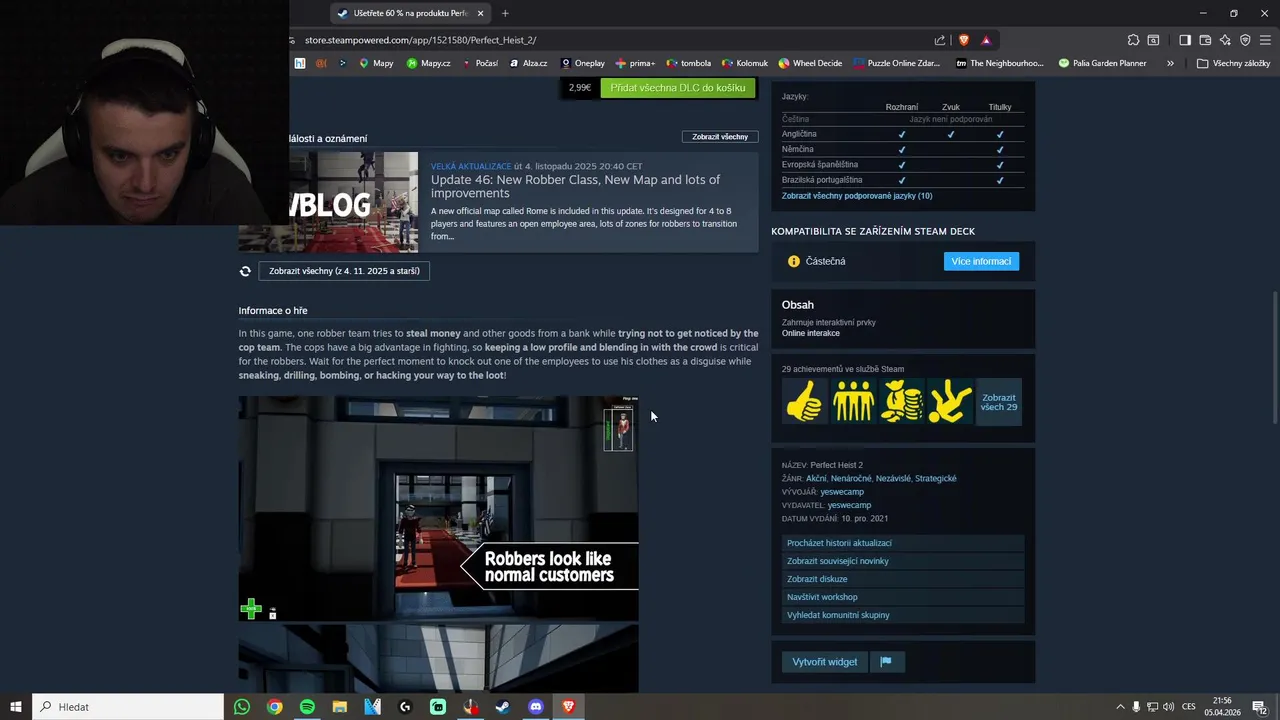Click the Brave Rewards triangle icon

coord(986,40)
